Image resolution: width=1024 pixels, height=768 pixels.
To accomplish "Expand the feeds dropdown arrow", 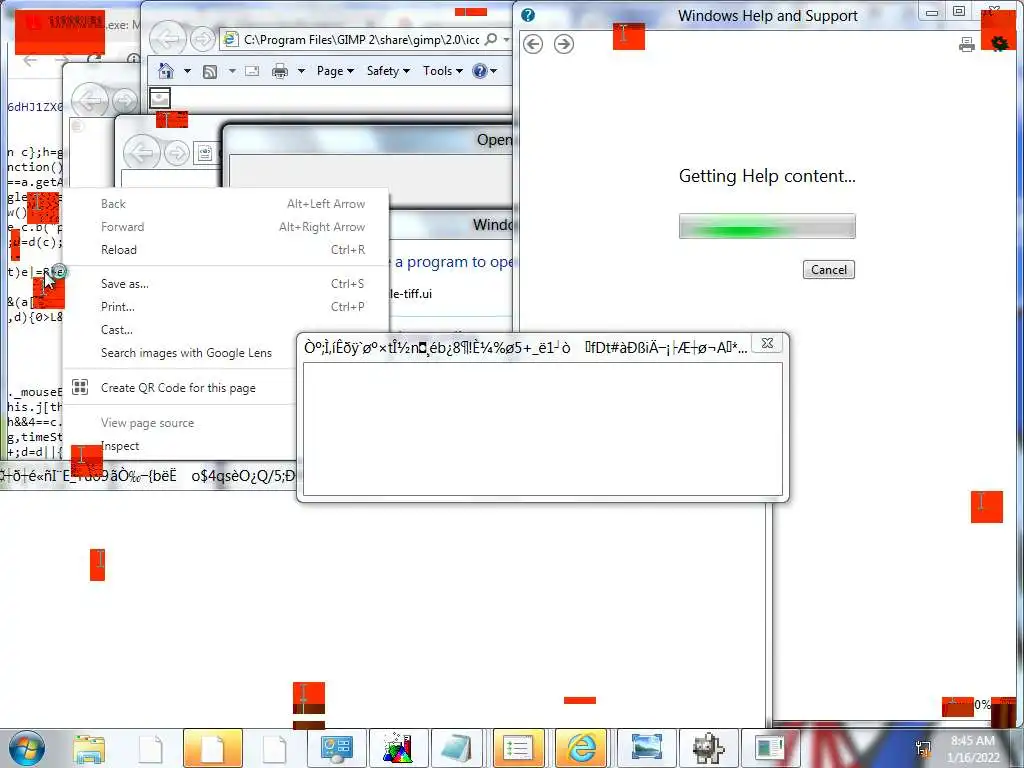I will pyautogui.click(x=232, y=71).
